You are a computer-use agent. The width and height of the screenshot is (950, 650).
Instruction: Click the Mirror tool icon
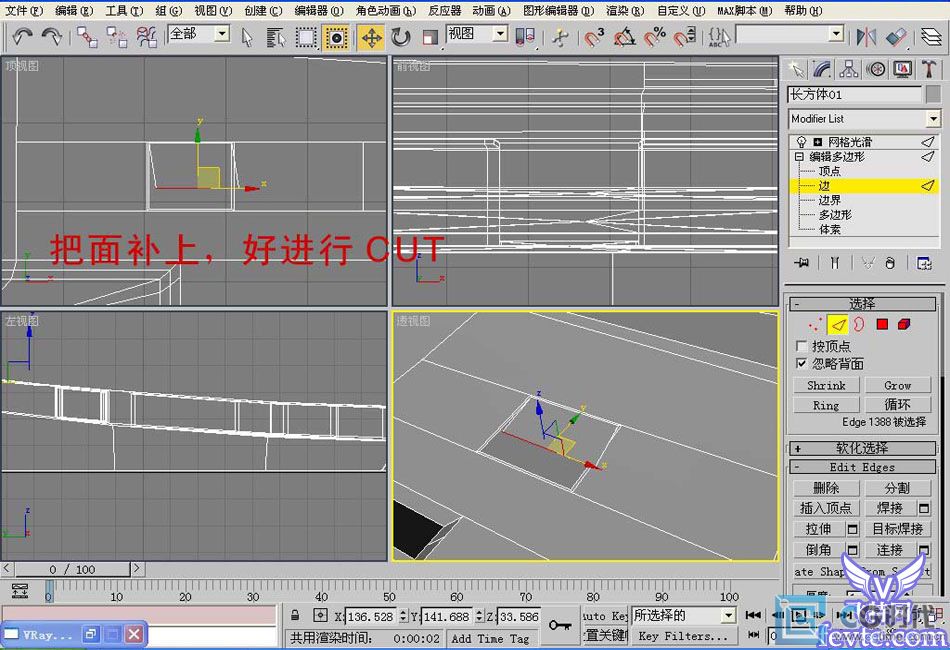866,38
